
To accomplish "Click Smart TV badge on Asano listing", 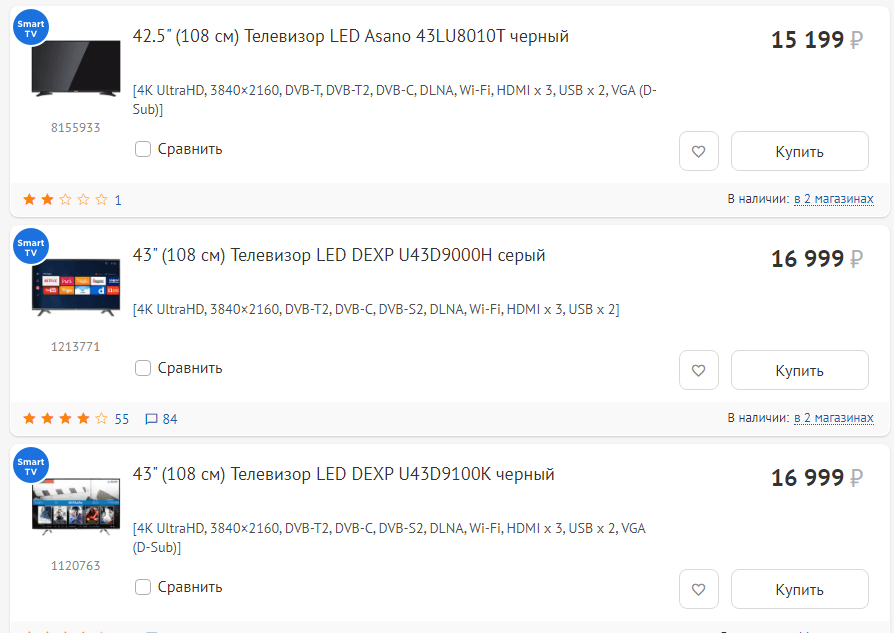I will [31, 27].
